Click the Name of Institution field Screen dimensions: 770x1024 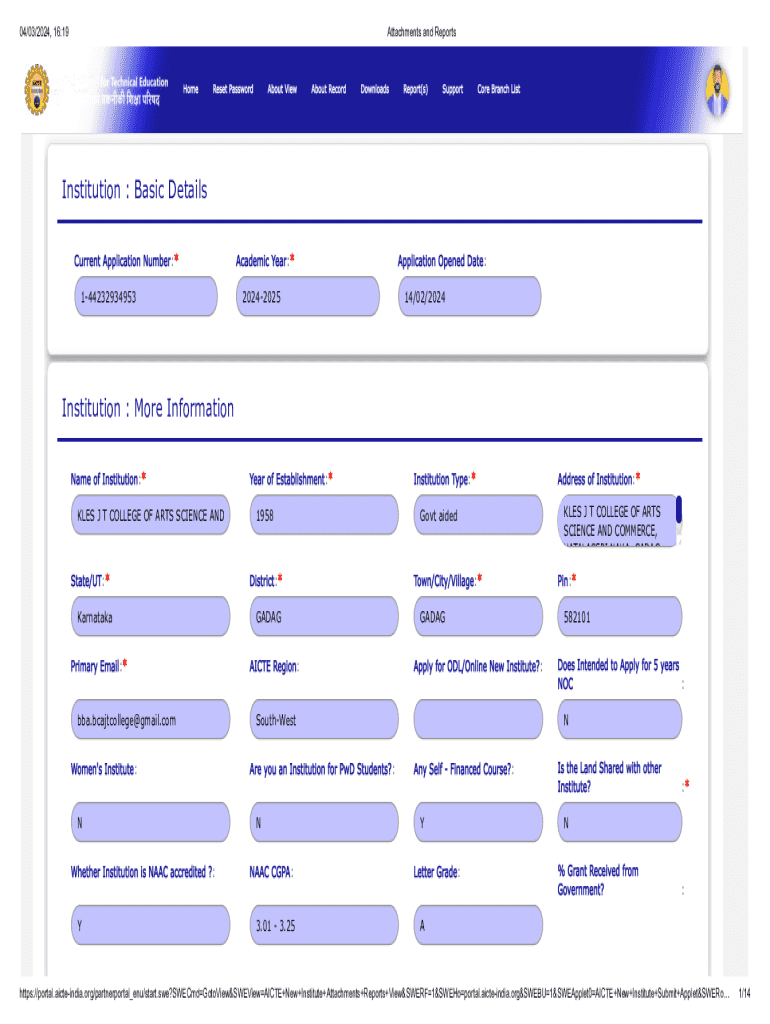[150, 516]
